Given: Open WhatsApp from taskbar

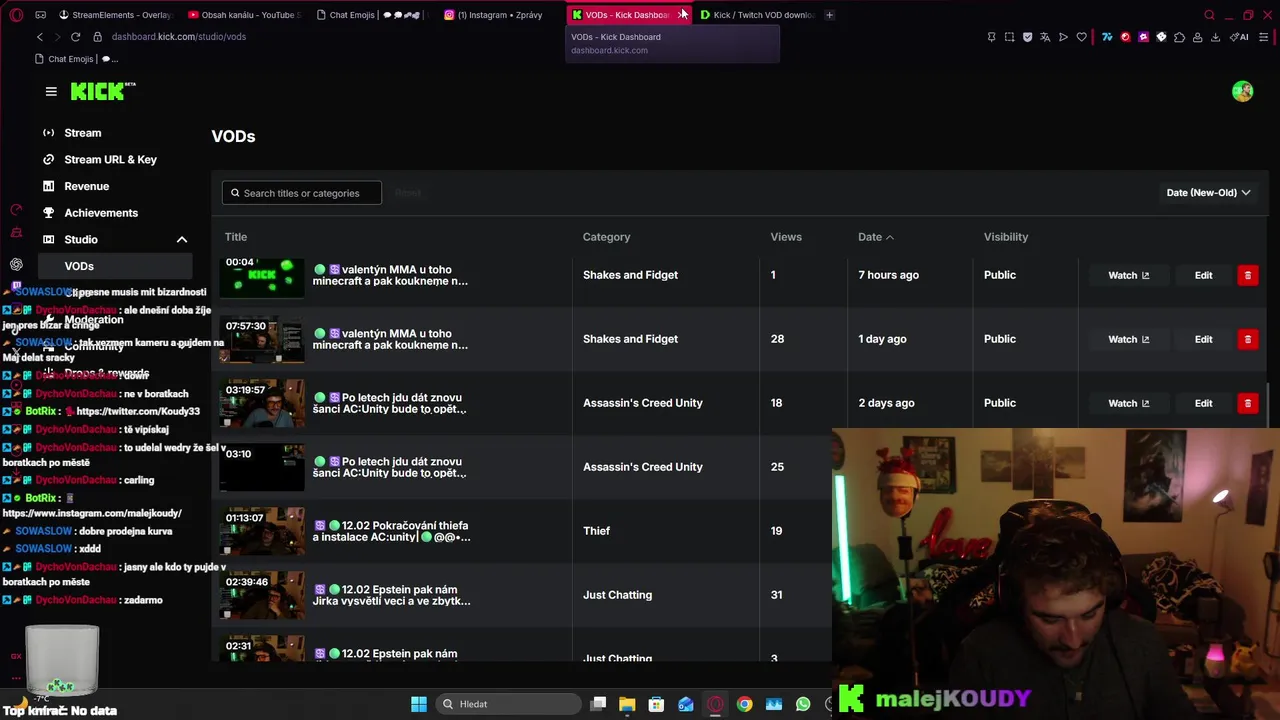Looking at the screenshot, I should (803, 704).
